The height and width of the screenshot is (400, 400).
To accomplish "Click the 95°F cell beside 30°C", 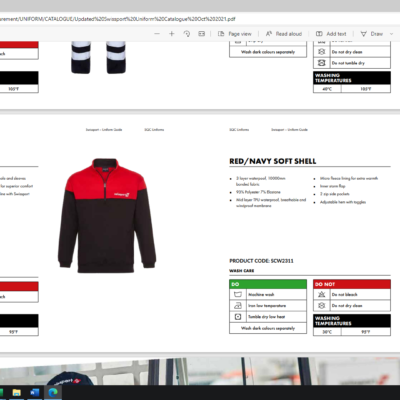I will 366,332.
